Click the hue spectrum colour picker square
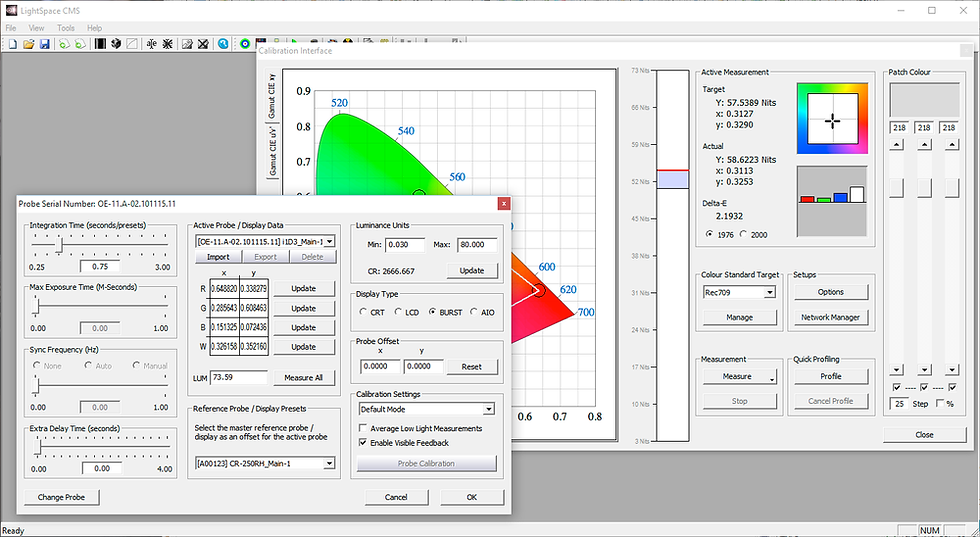980x537 pixels. click(832, 118)
